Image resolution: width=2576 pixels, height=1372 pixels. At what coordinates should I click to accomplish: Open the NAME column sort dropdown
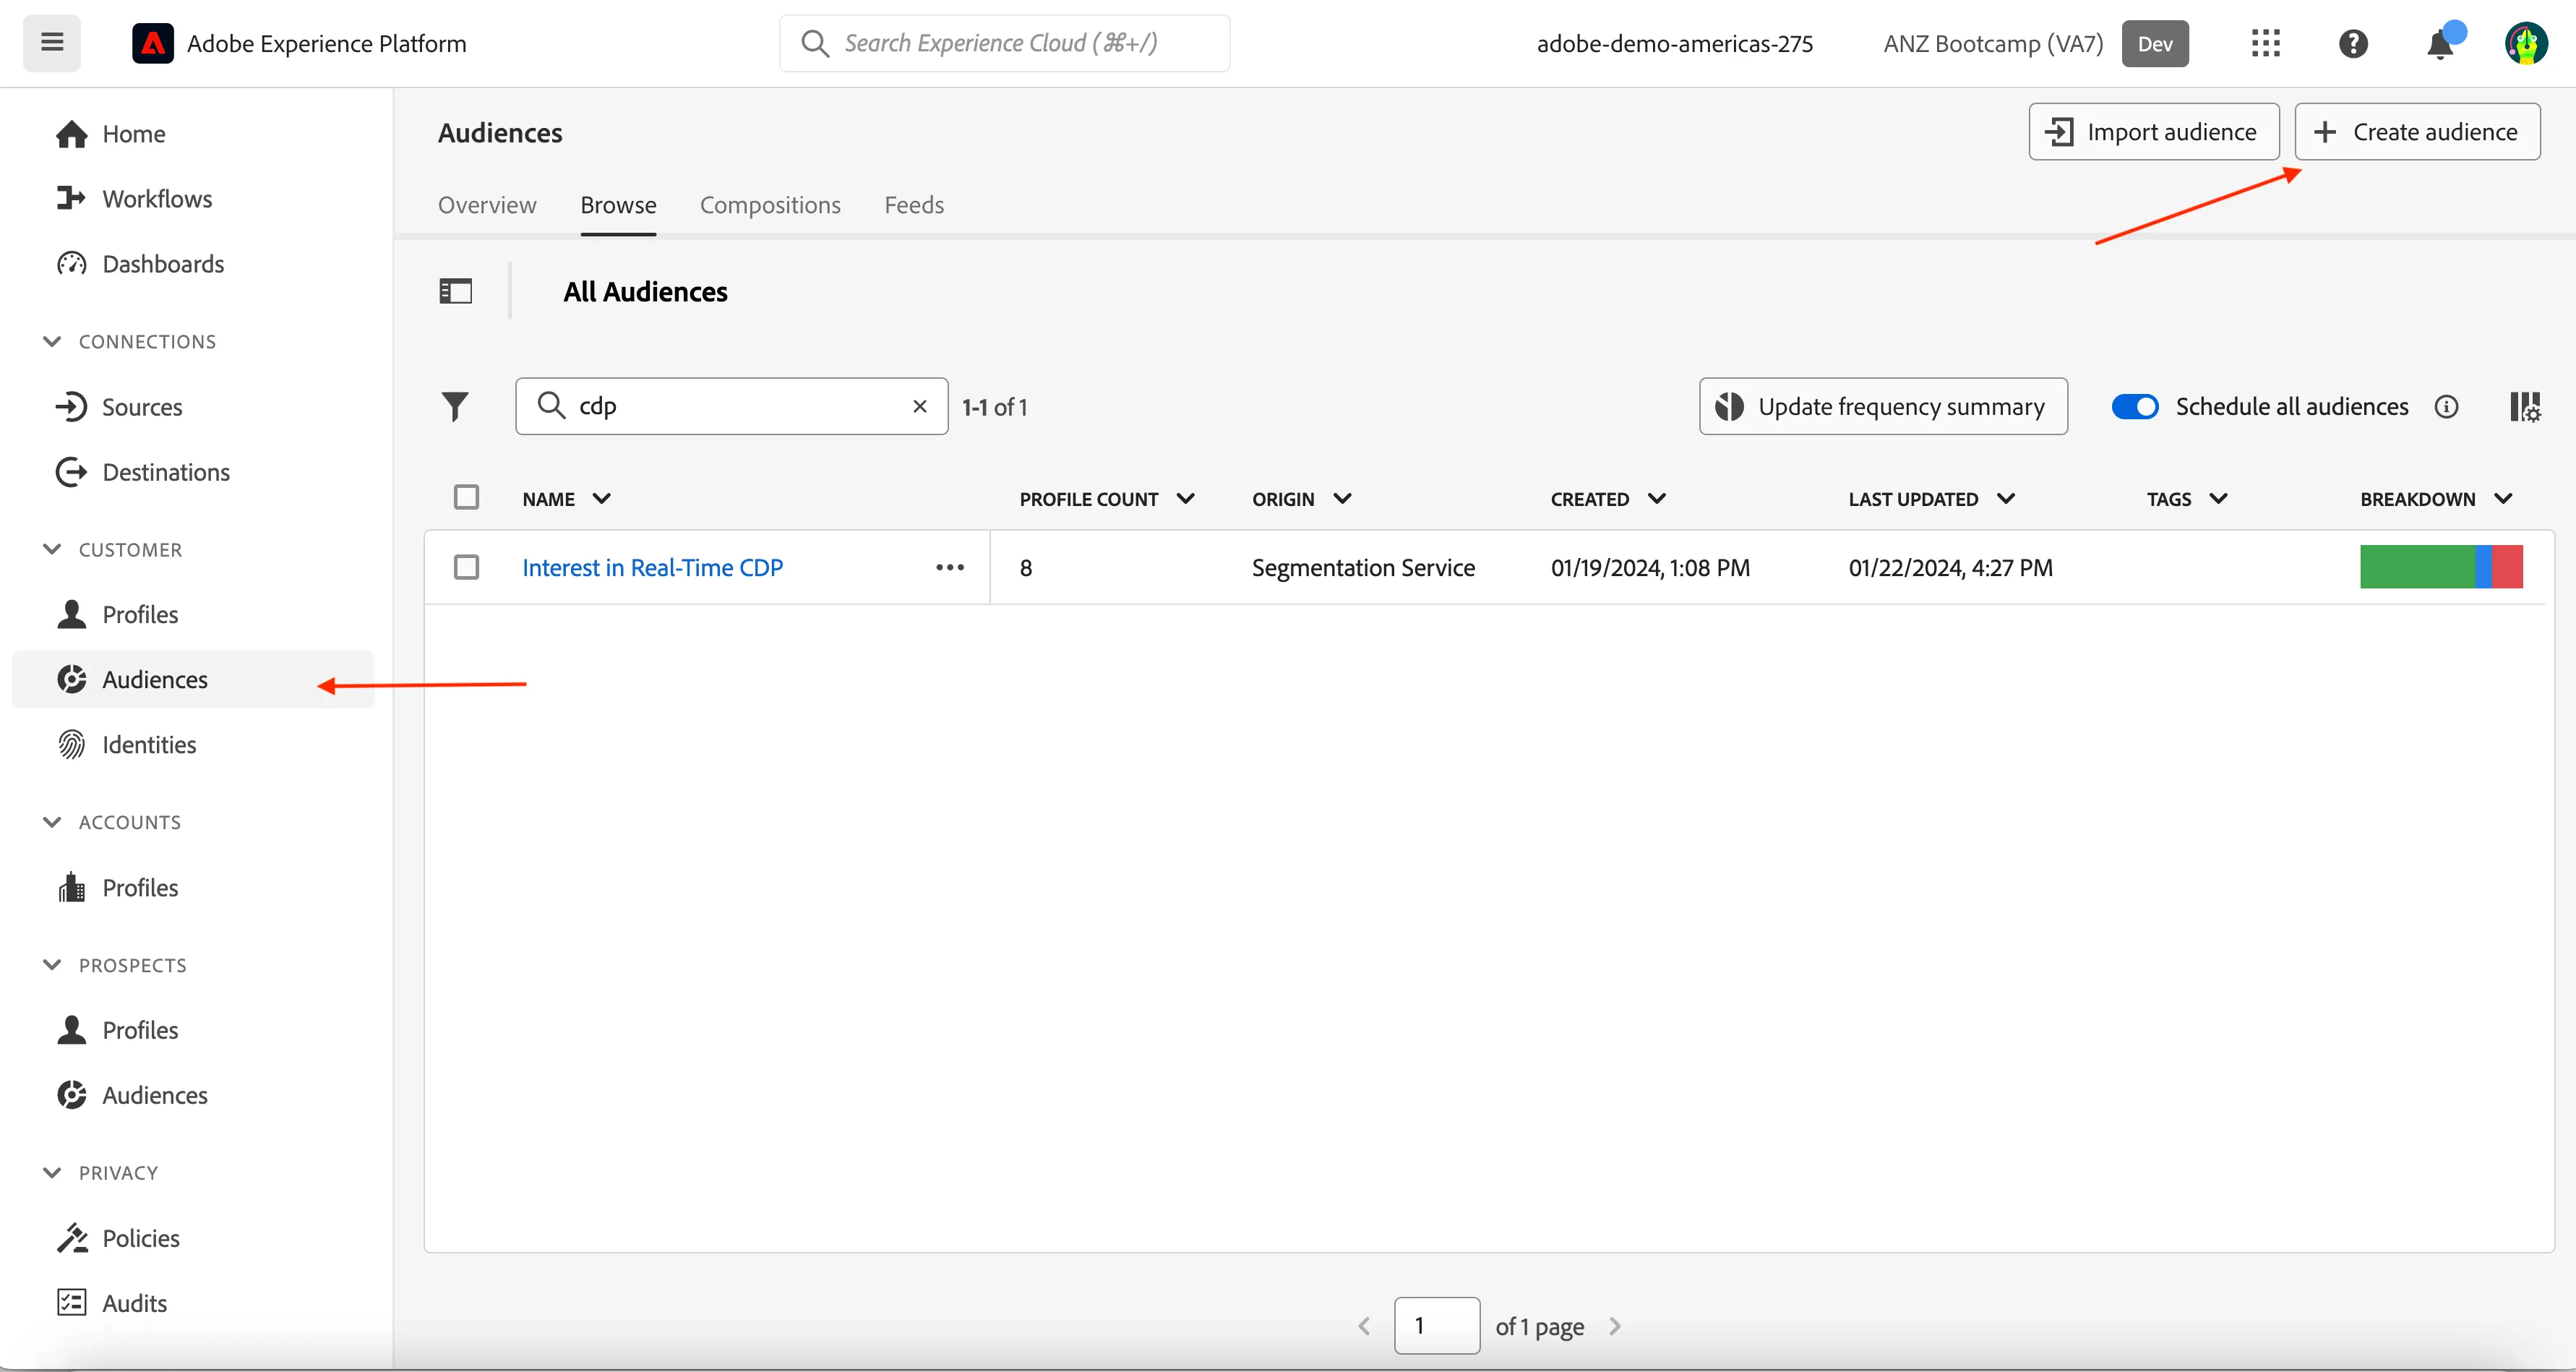pos(601,498)
